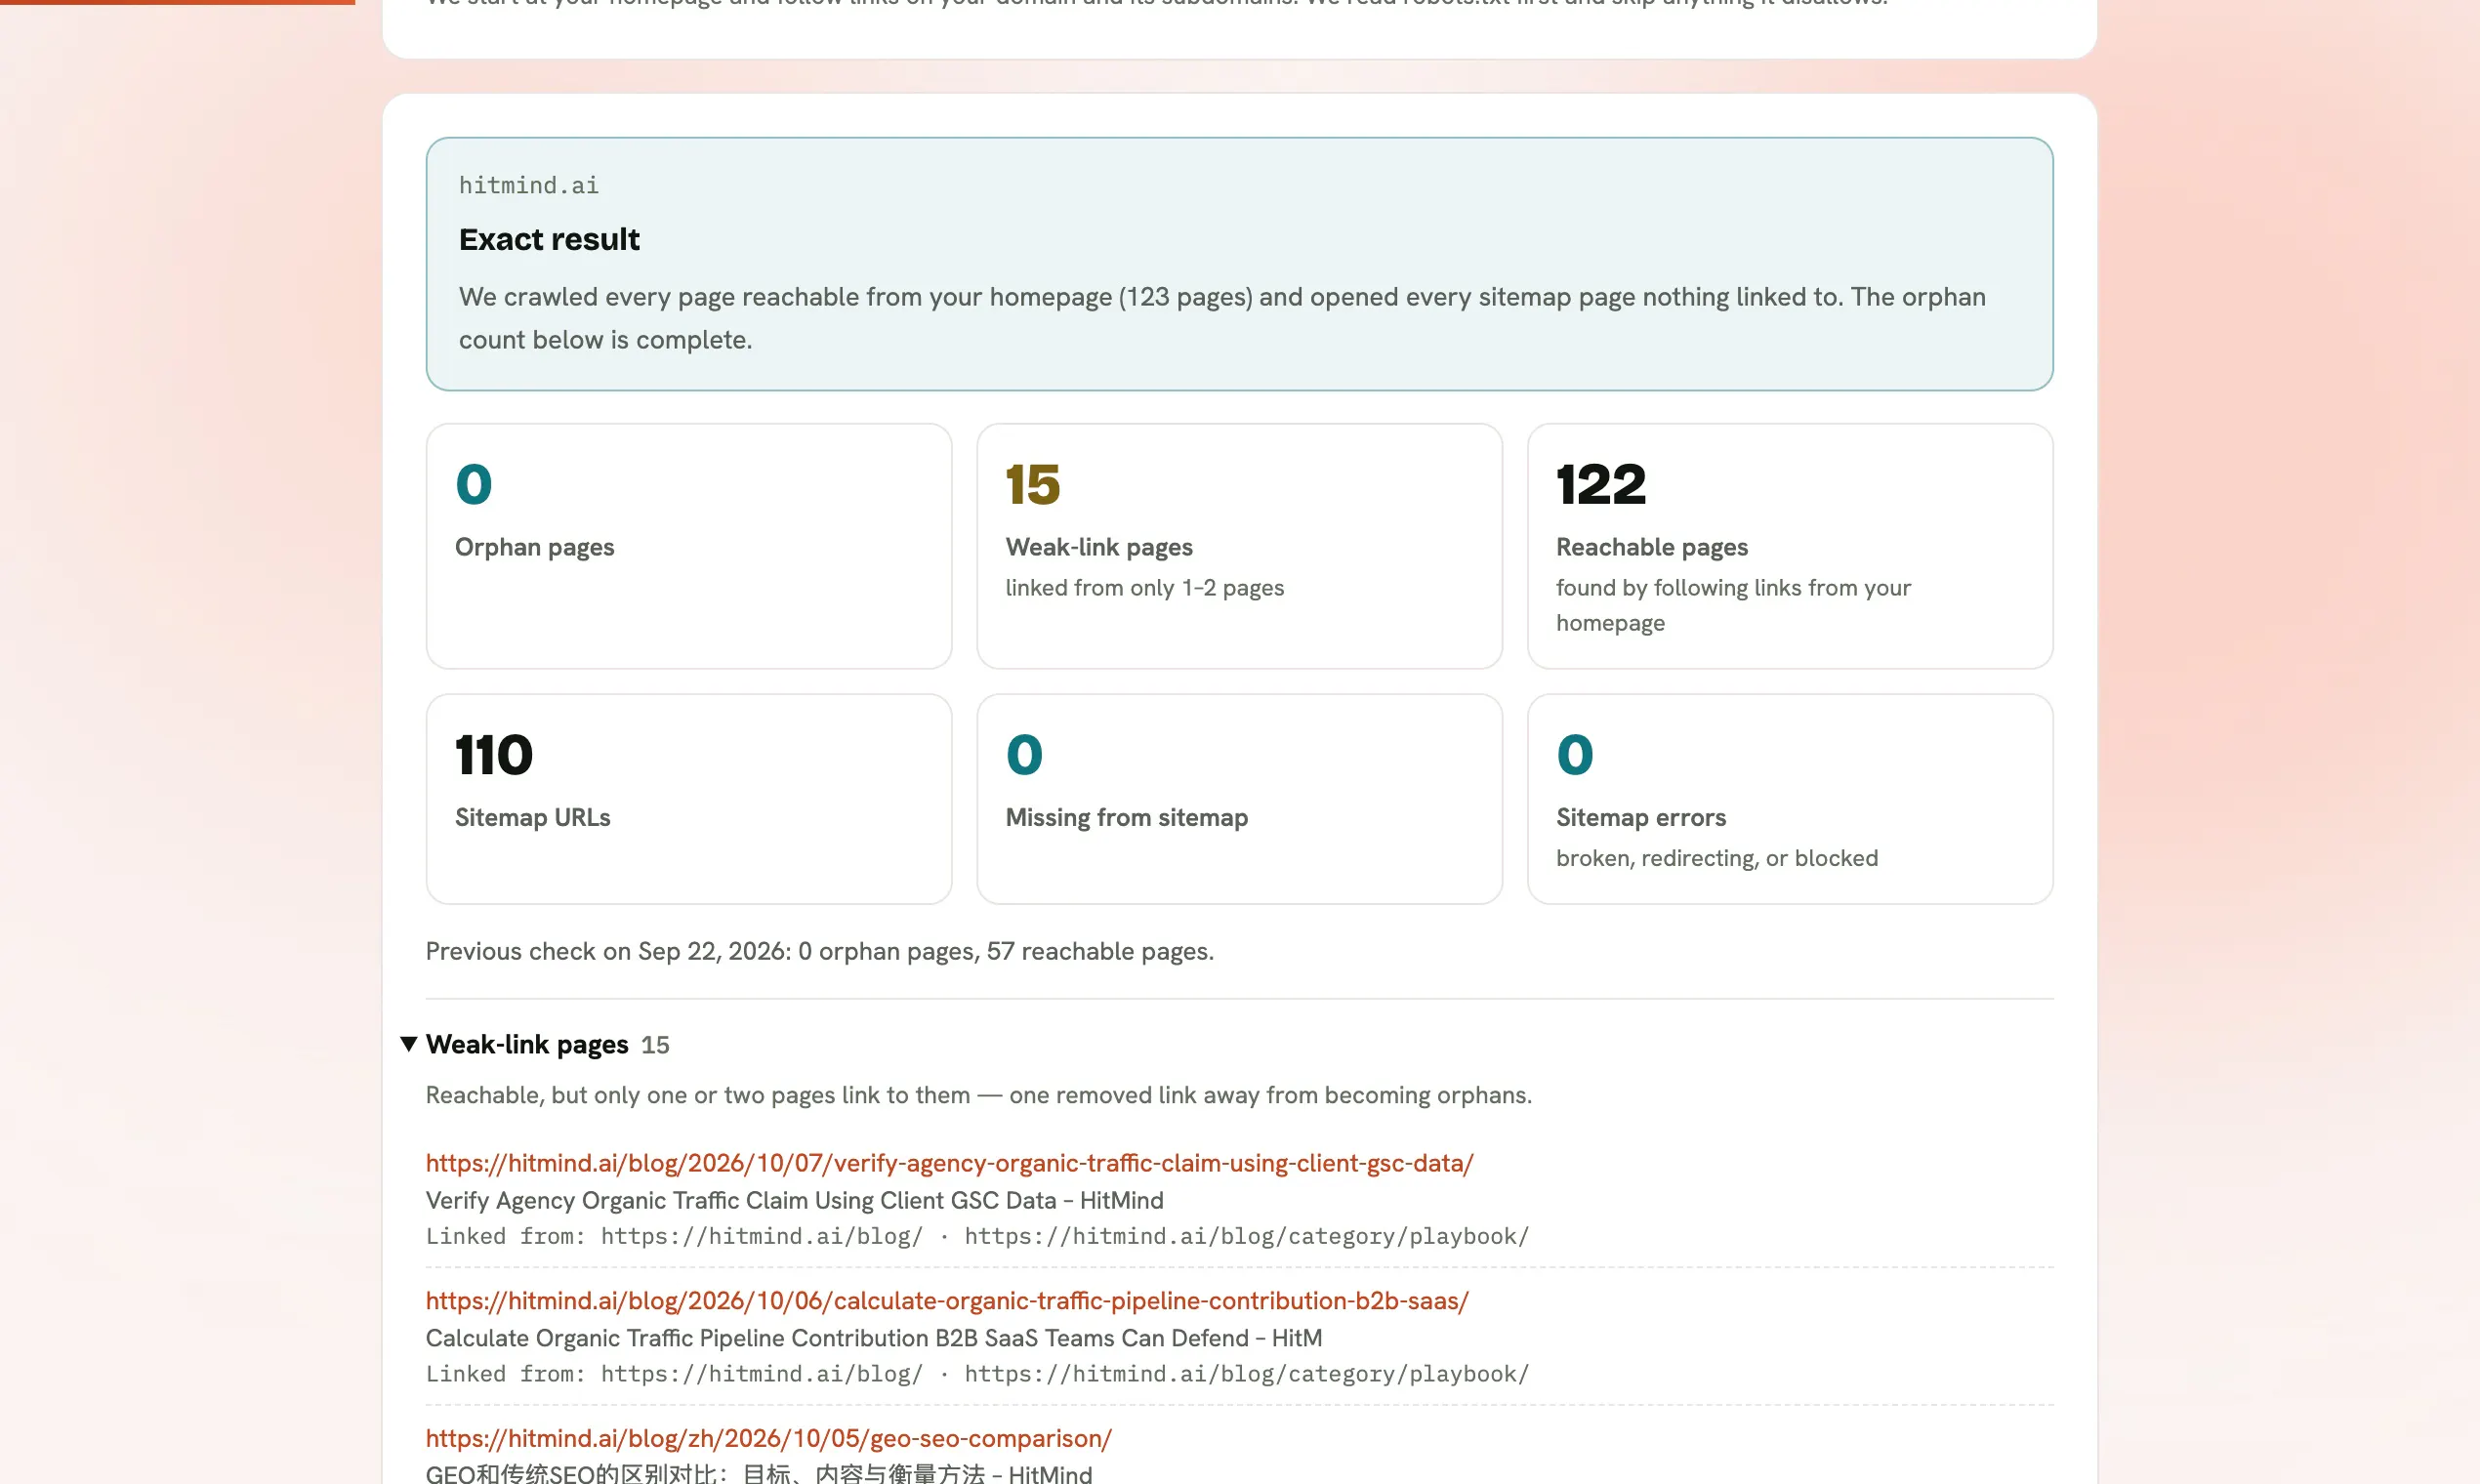
Task: Open the geo-seo-comparison blog link
Action: pyautogui.click(x=768, y=1438)
